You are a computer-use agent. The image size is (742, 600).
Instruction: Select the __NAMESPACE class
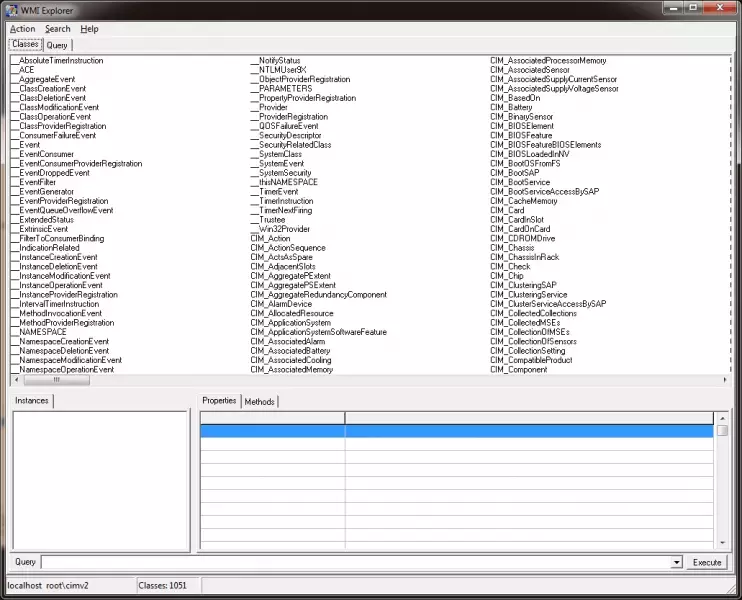pos(39,332)
